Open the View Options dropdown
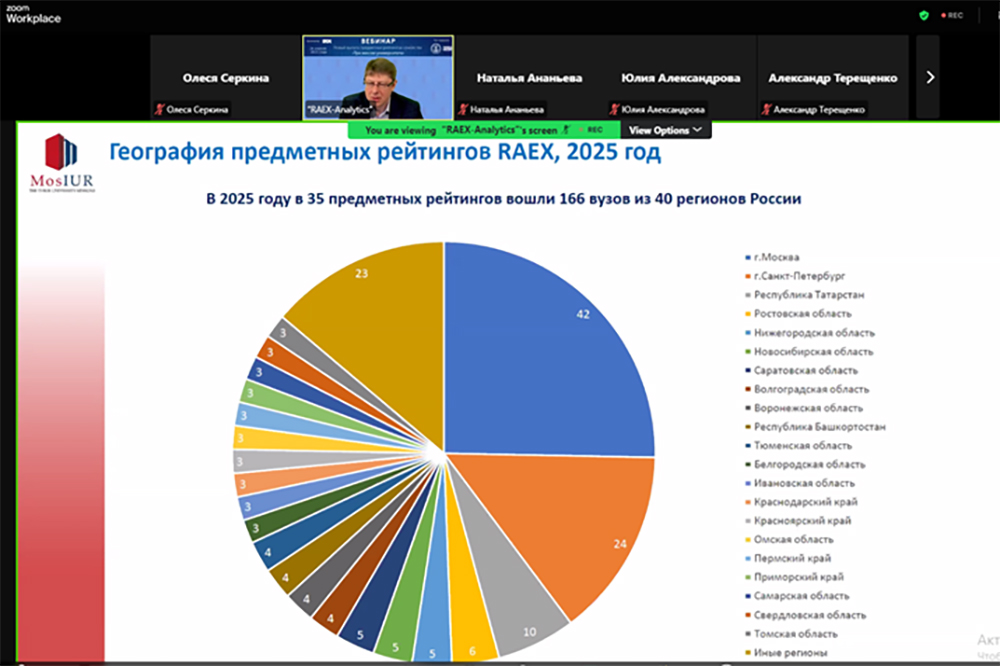 coord(665,130)
